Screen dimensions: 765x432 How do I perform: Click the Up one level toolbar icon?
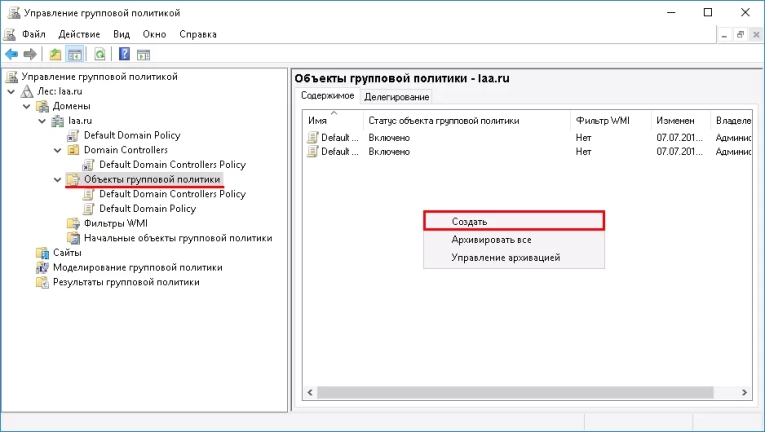(x=56, y=54)
